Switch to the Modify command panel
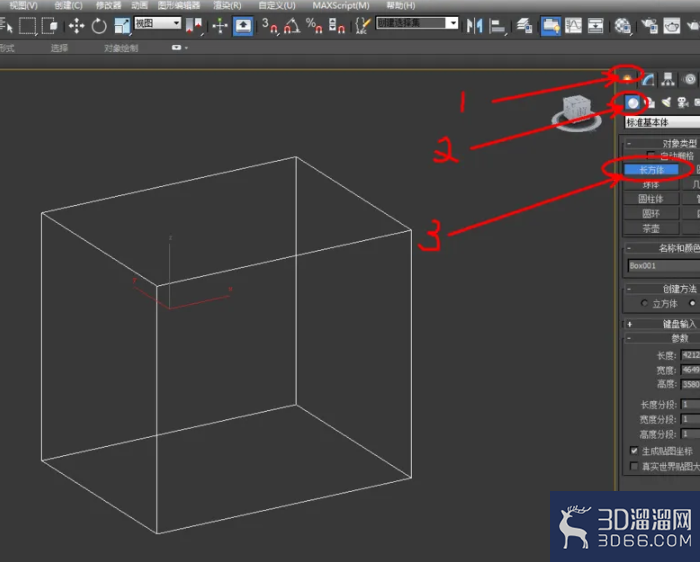700x562 pixels. [648, 79]
